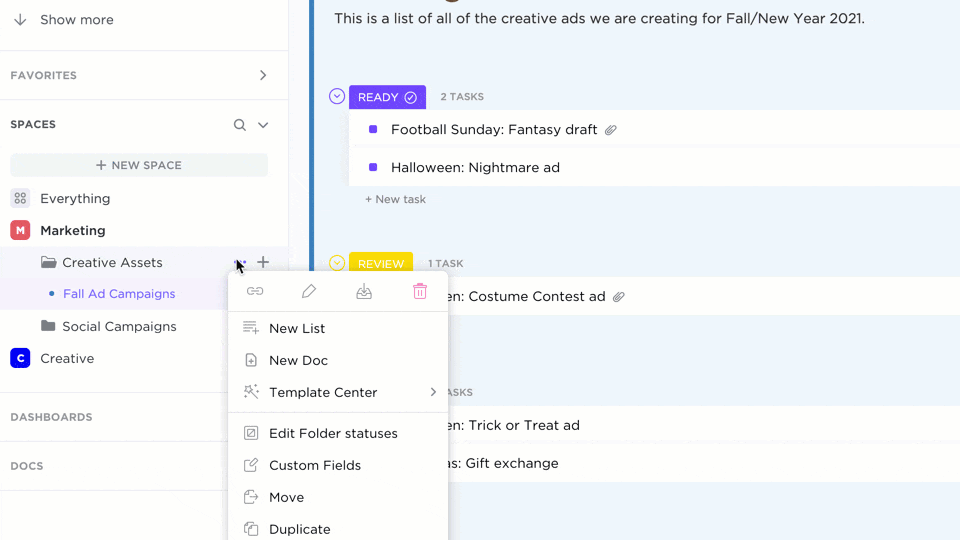Open the Social Campaigns folder
The image size is (960, 540).
tap(118, 326)
